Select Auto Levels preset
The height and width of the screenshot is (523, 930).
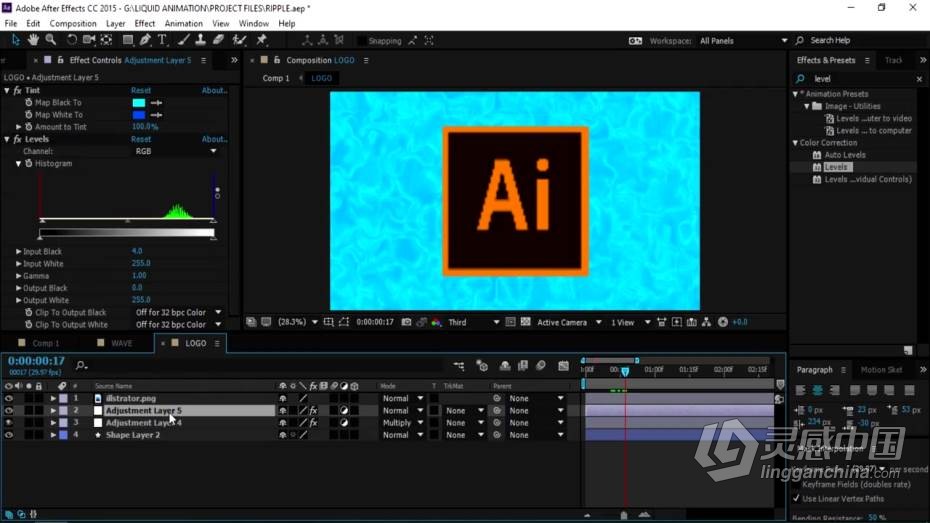[x=845, y=155]
